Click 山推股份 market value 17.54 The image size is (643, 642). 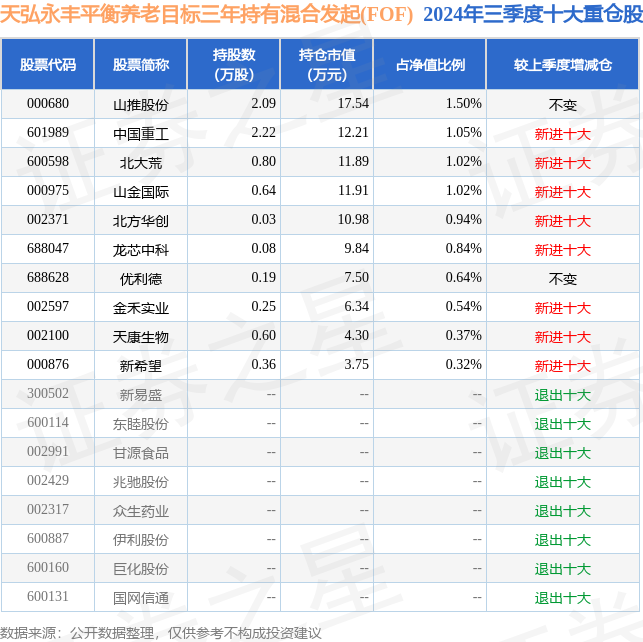pos(353,104)
